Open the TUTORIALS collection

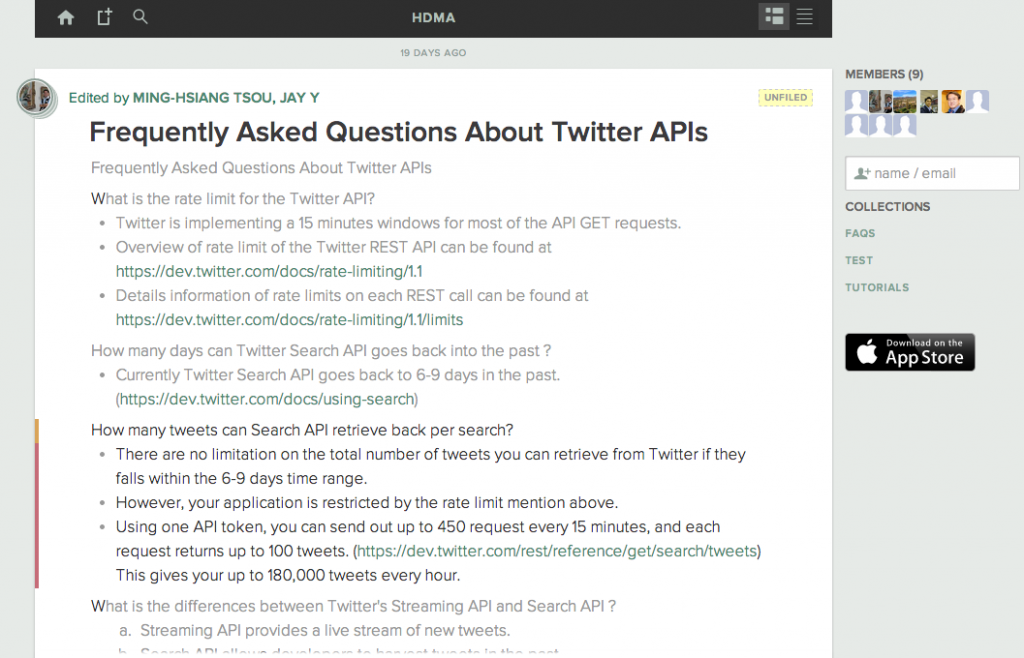coord(877,287)
